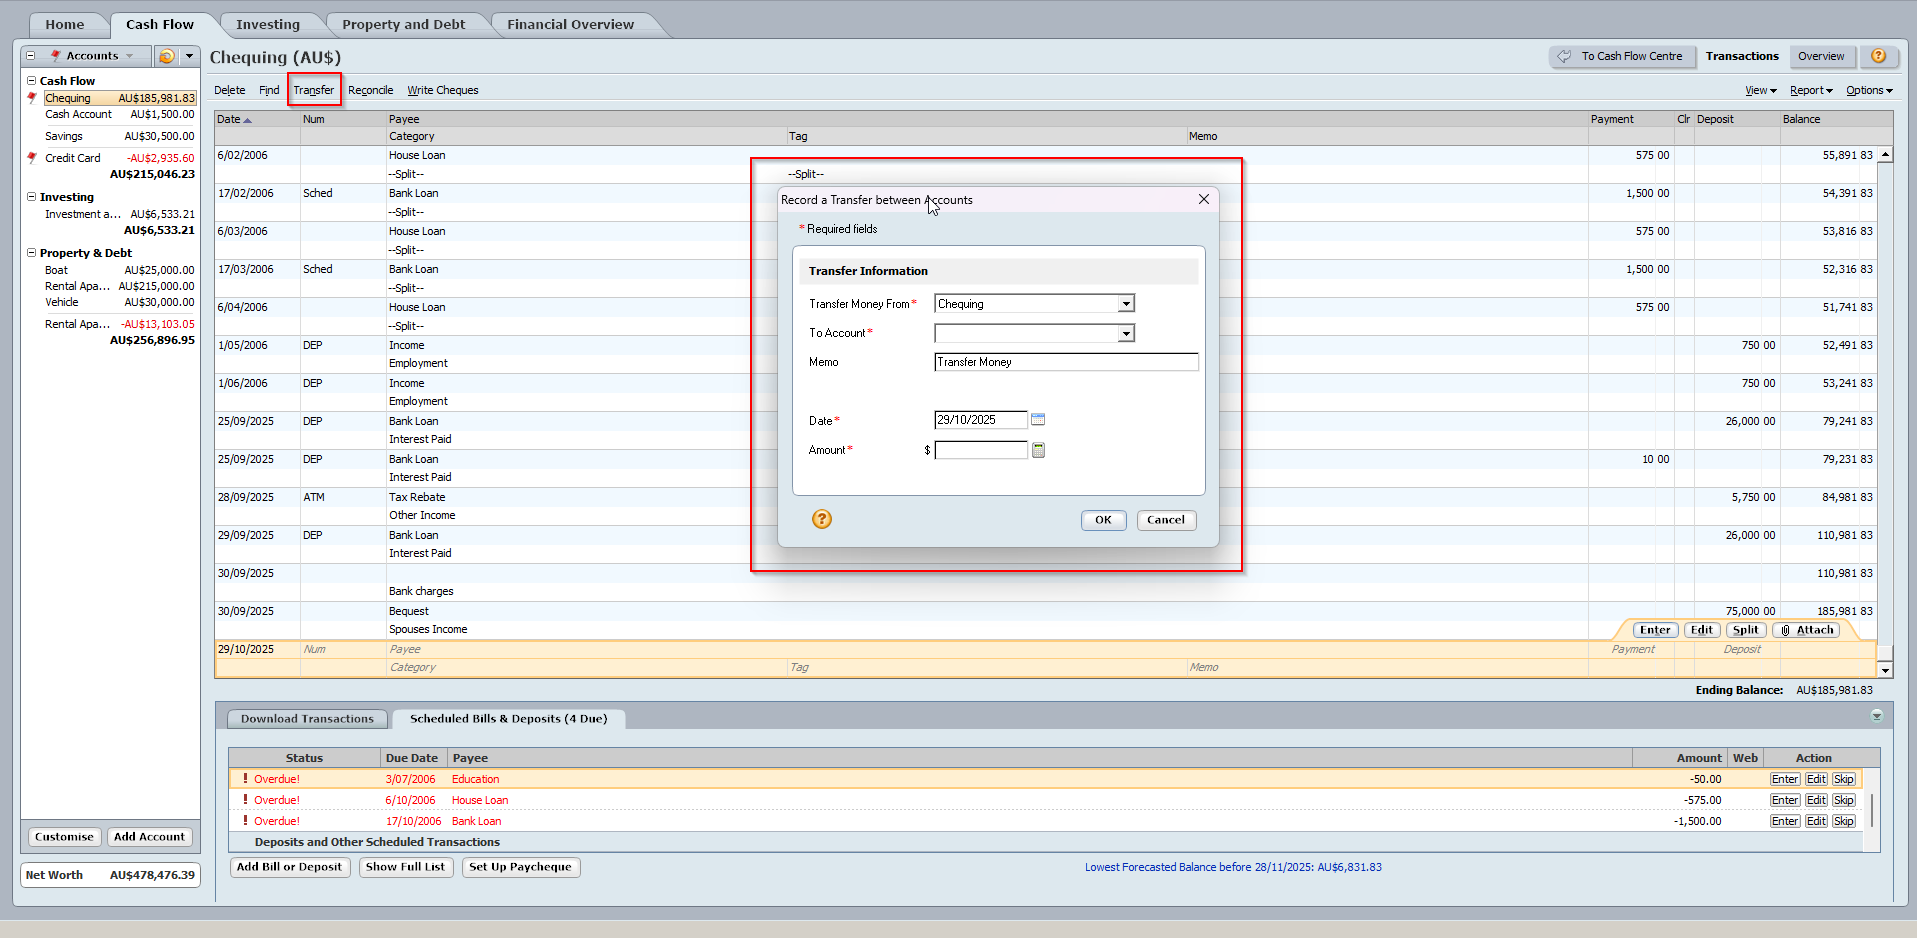Screen dimensions: 1917x938
Task: Open the View menu dropdown
Action: click(x=1760, y=91)
